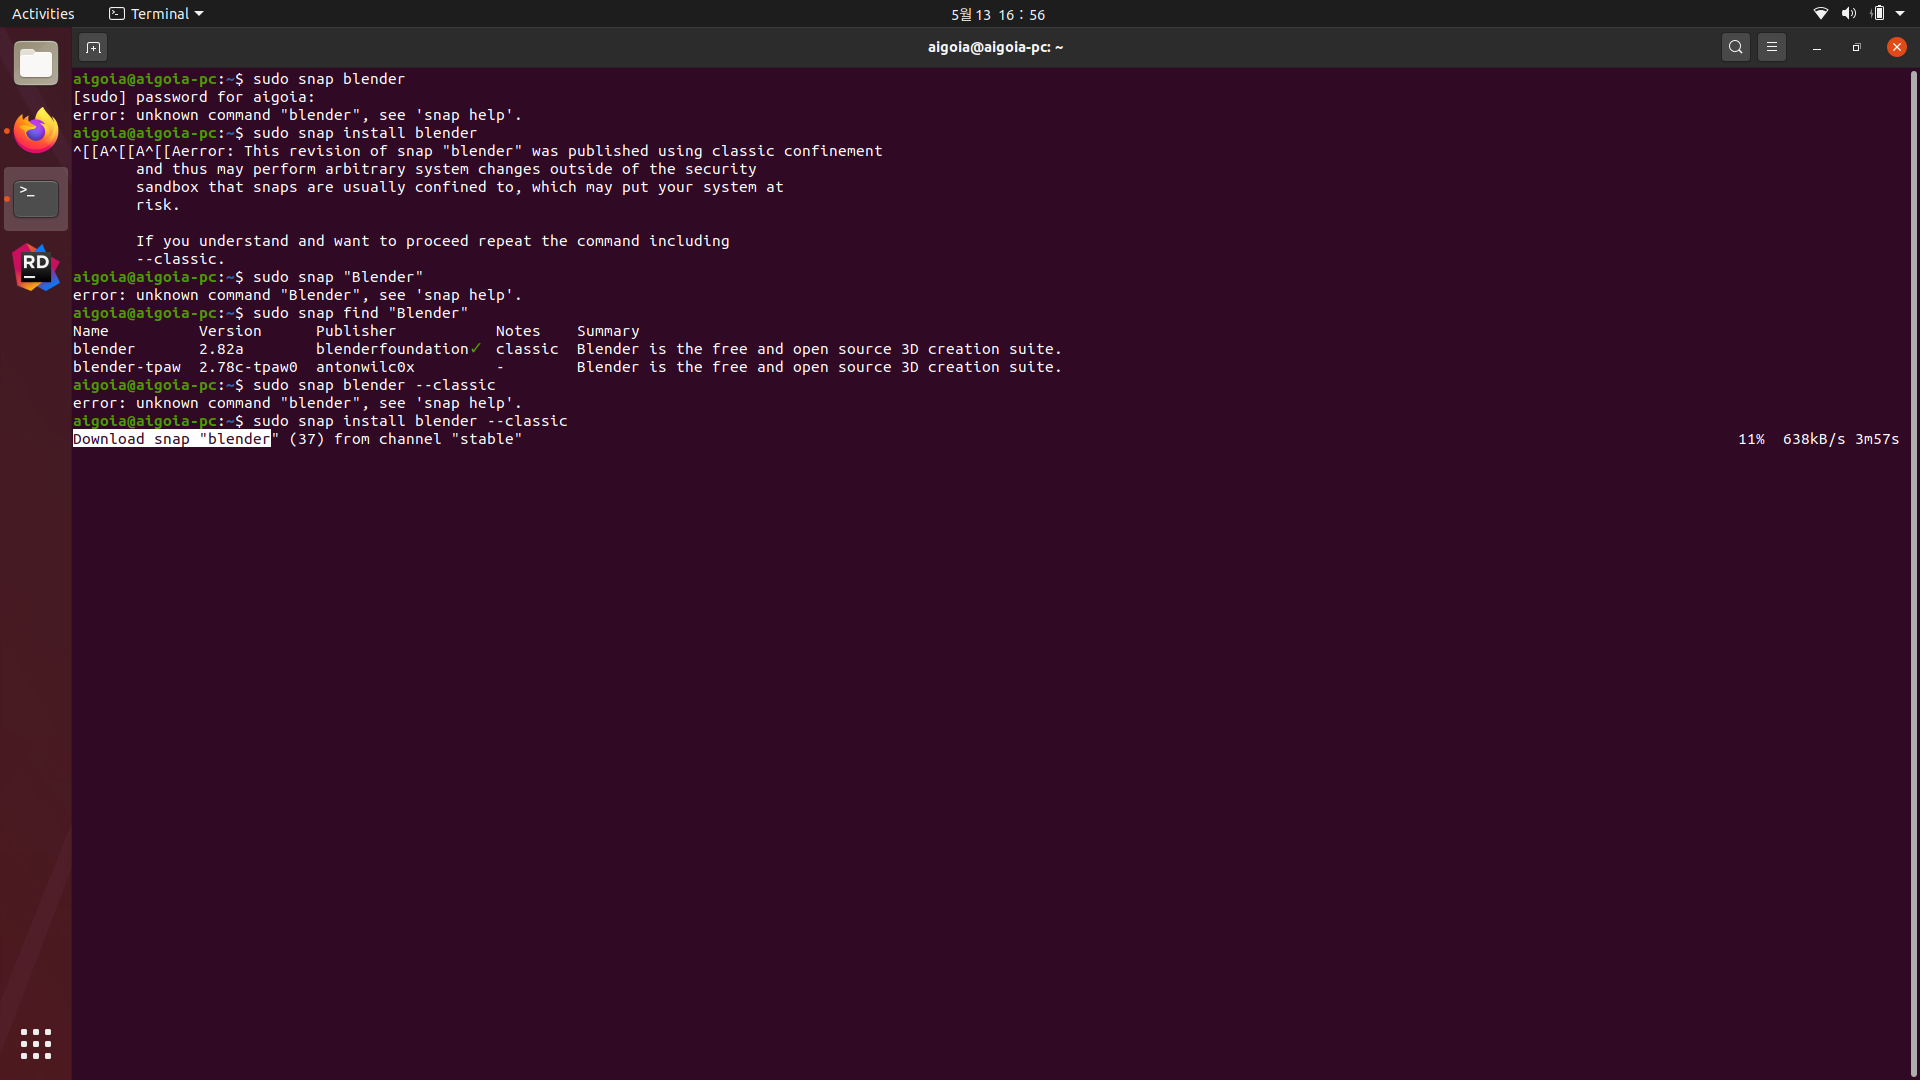Open JetBrains Rider from the dock
1920x1080 pixels.
36,267
